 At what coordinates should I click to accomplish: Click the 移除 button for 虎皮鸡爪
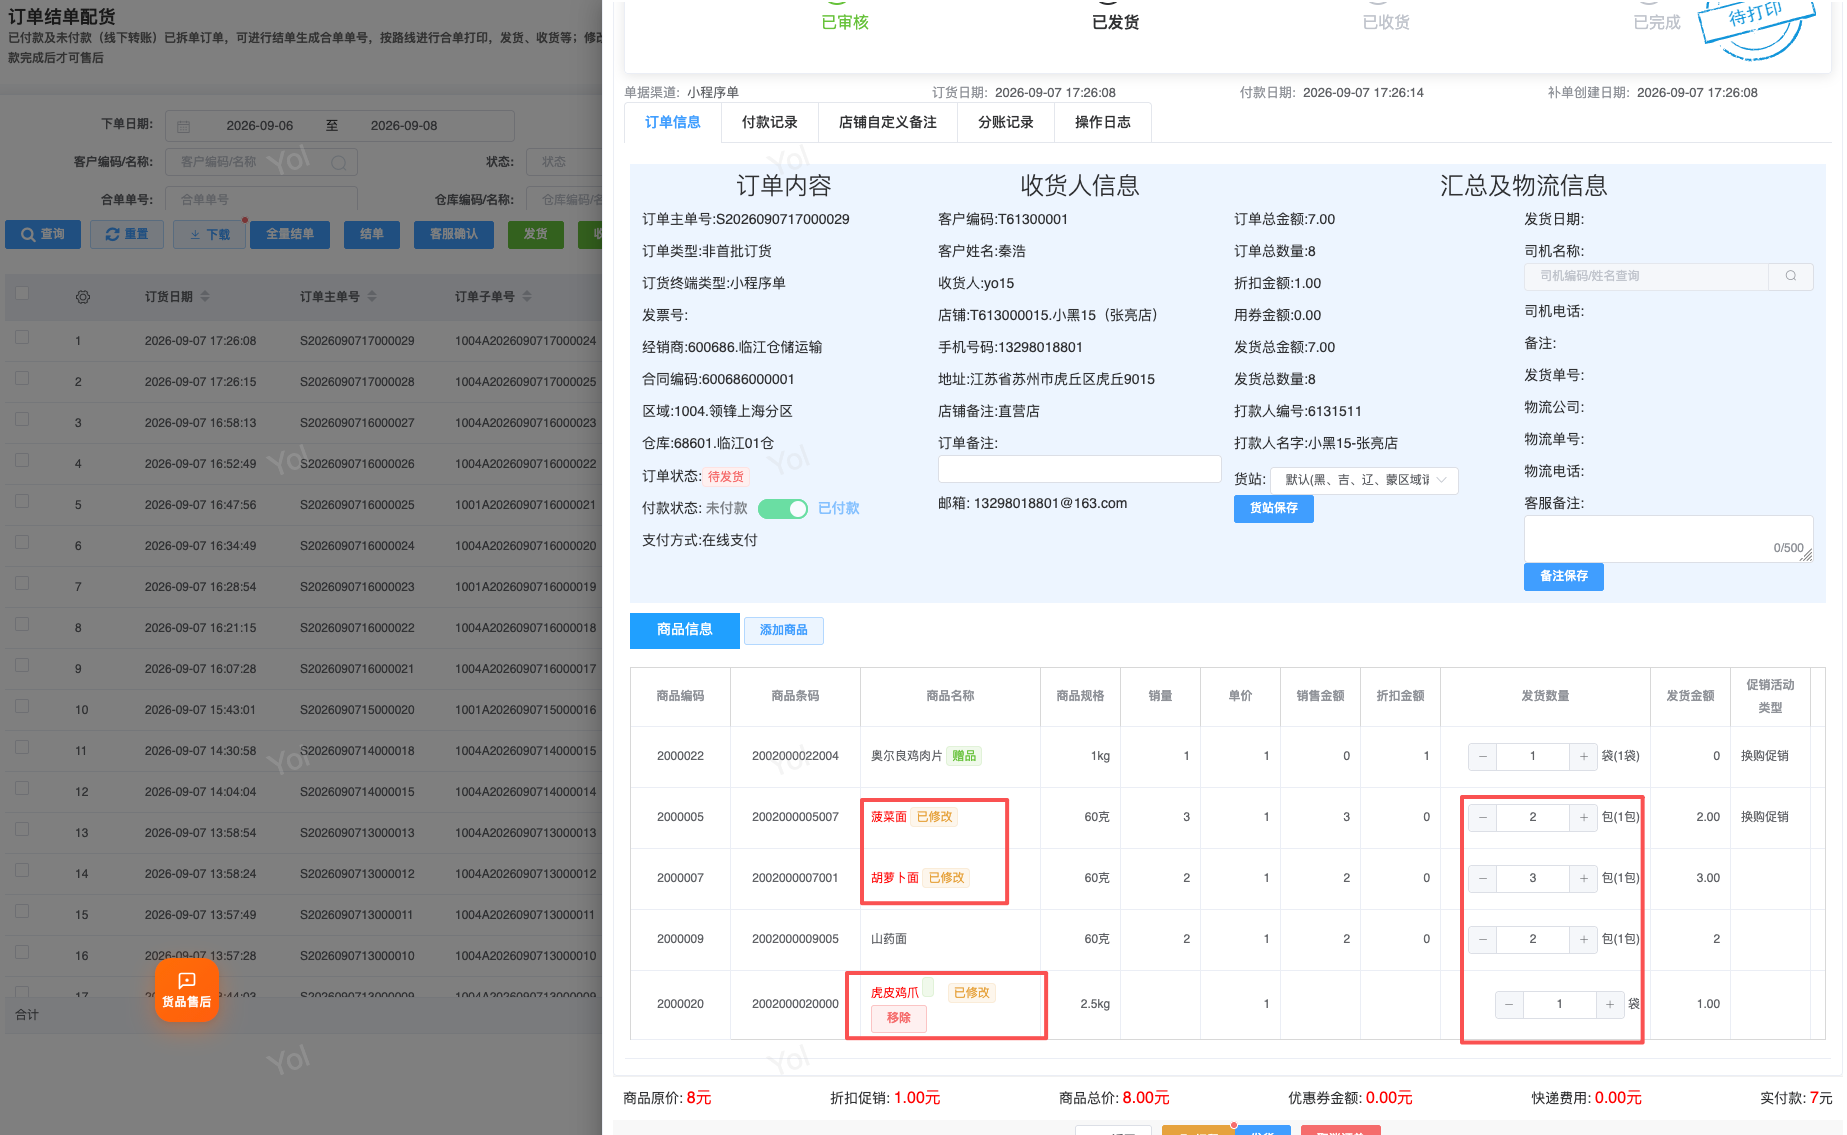899,1019
